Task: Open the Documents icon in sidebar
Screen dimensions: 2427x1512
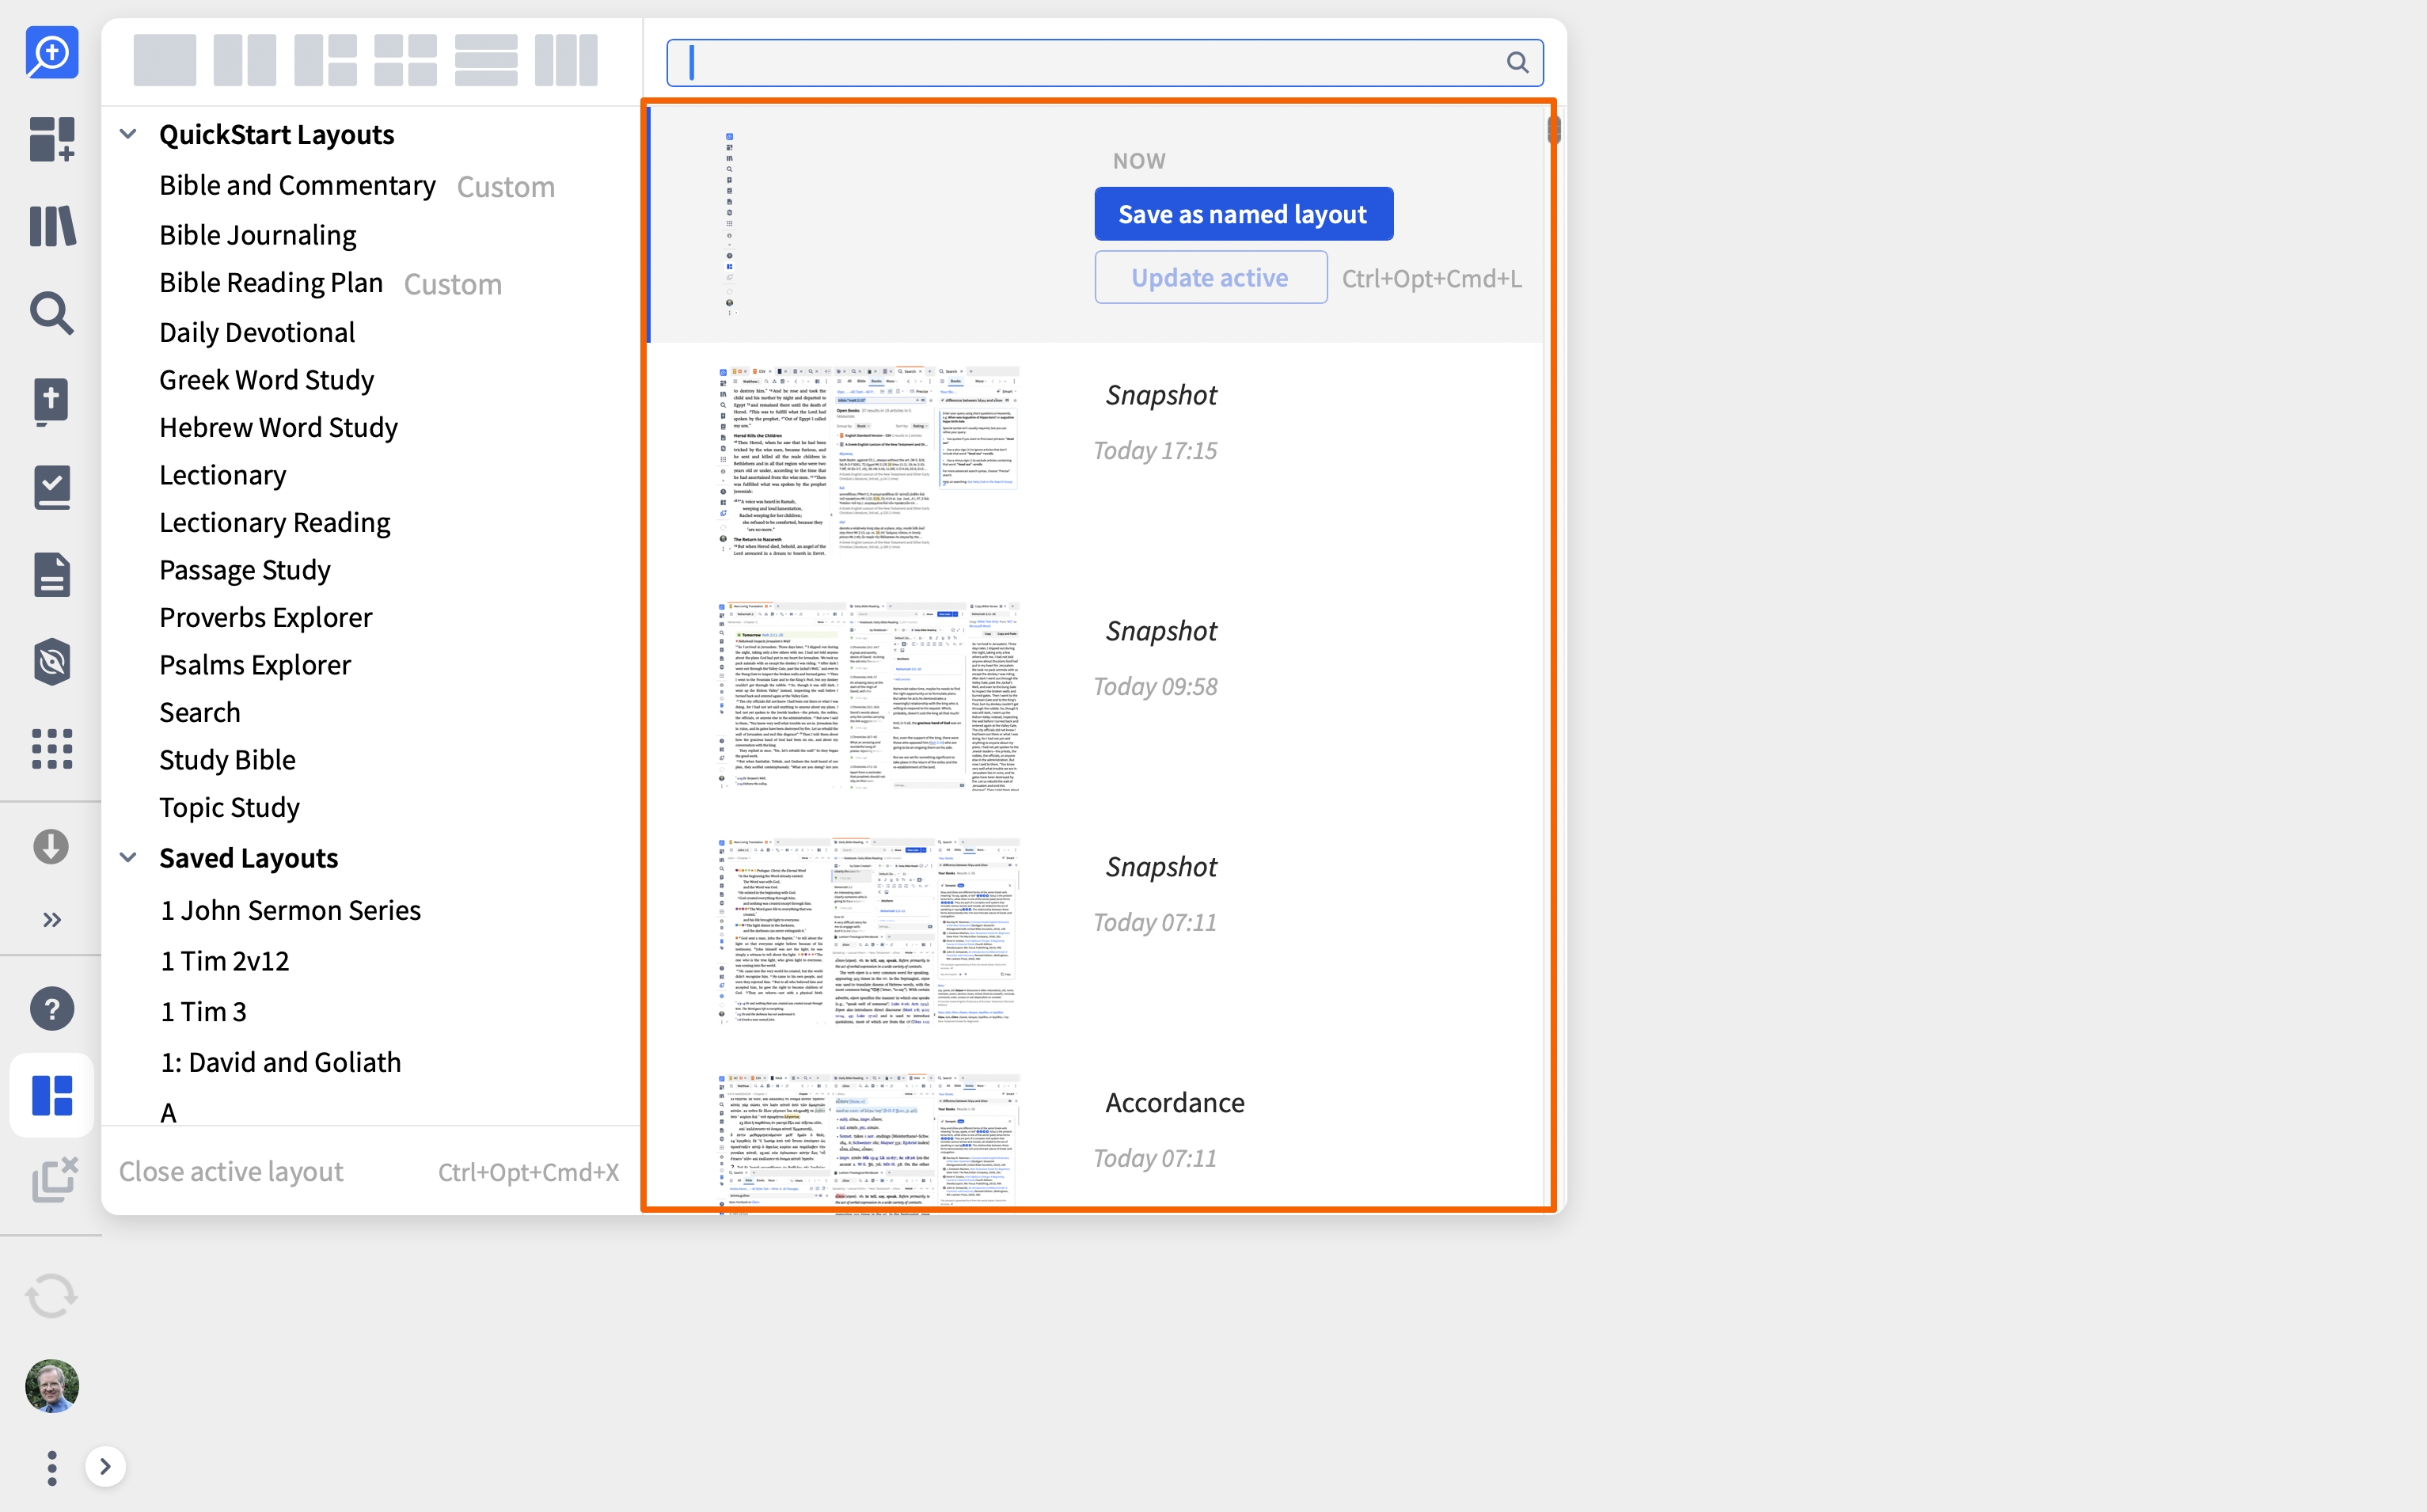Action: 52,575
